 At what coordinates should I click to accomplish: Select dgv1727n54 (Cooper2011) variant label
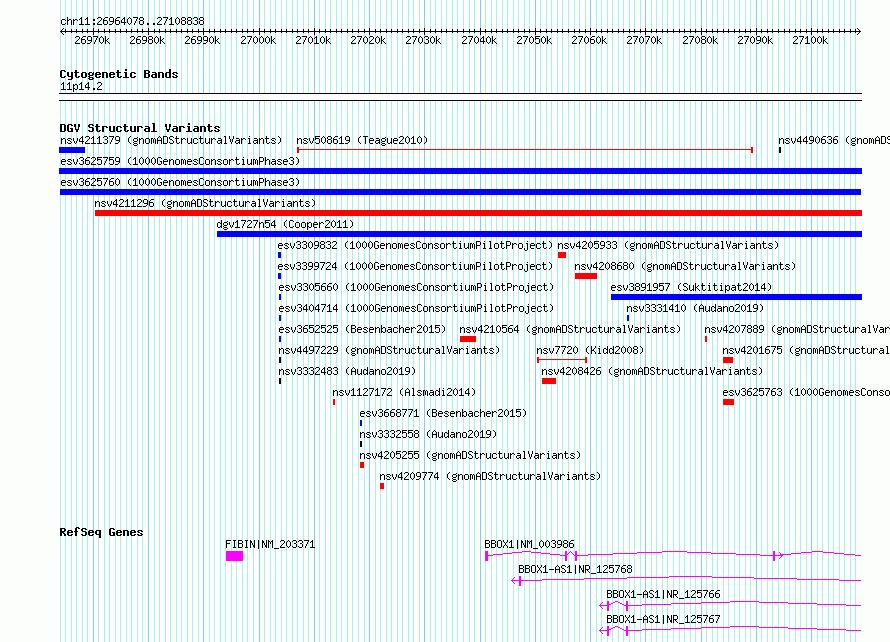tap(285, 224)
